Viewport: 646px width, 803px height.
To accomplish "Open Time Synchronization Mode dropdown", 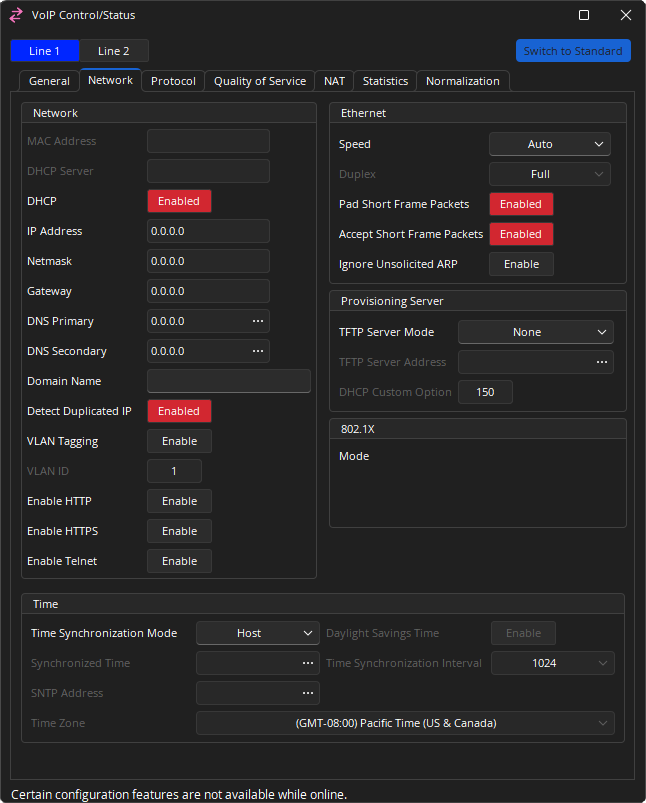I will (257, 633).
